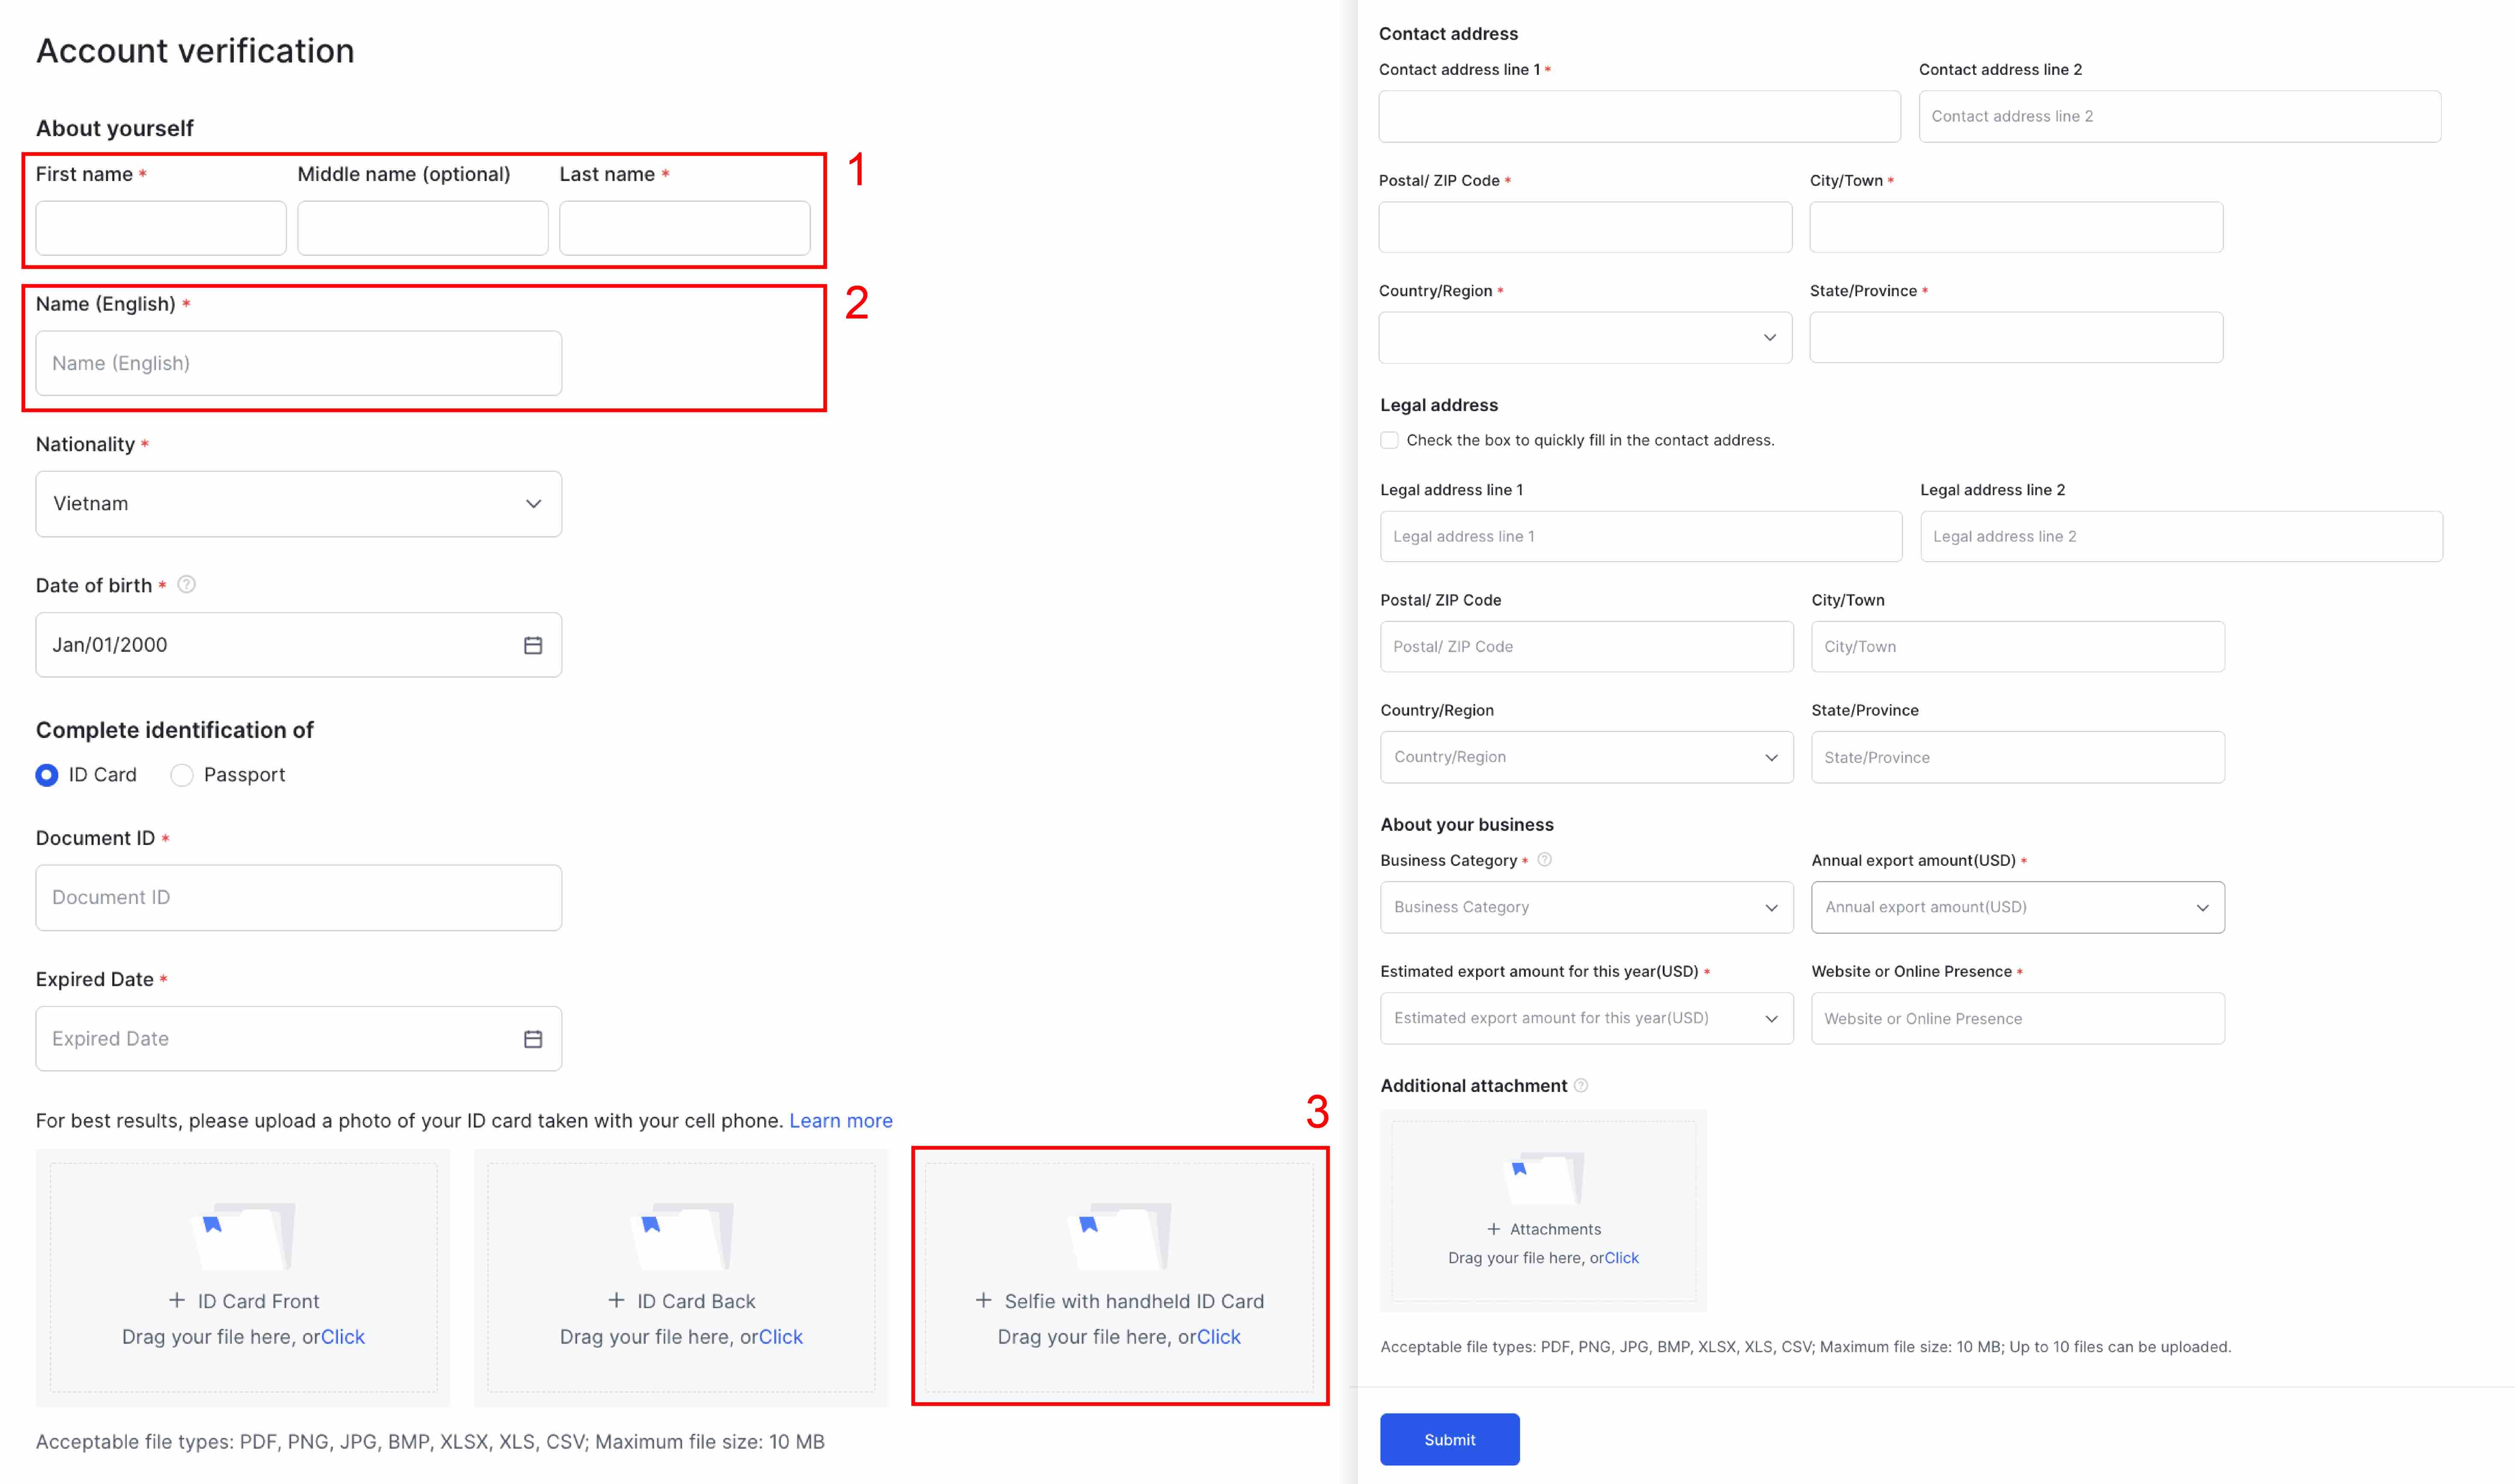Focus the Contact address line 2 field
Viewport: 2515px width, 1484px height.
(2180, 116)
